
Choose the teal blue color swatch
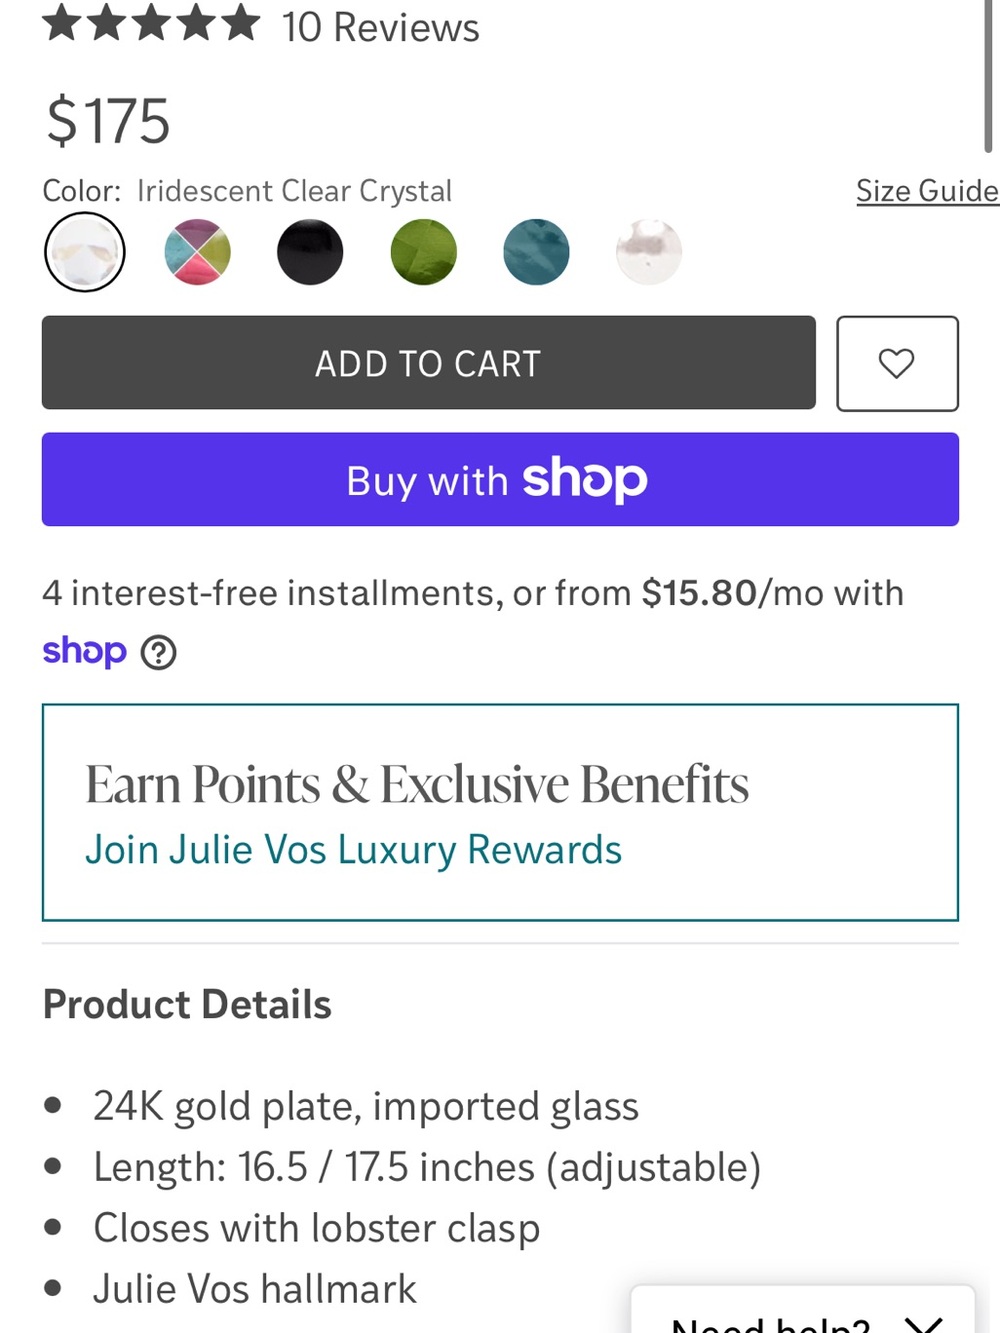(x=536, y=252)
